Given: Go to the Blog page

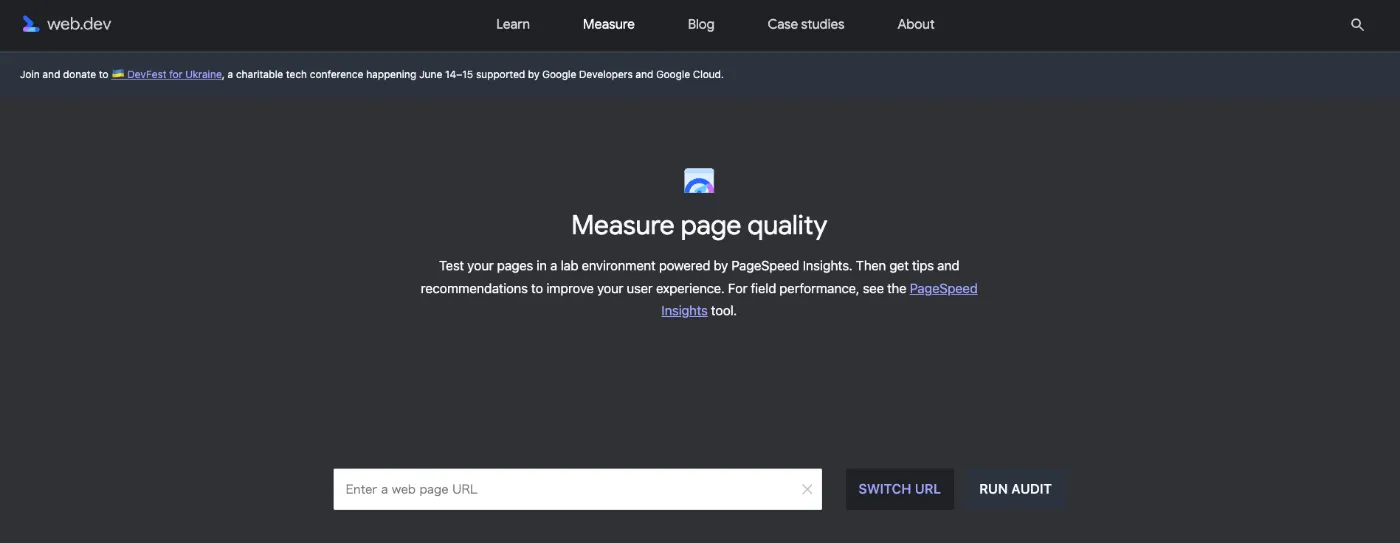Looking at the screenshot, I should tap(701, 24).
